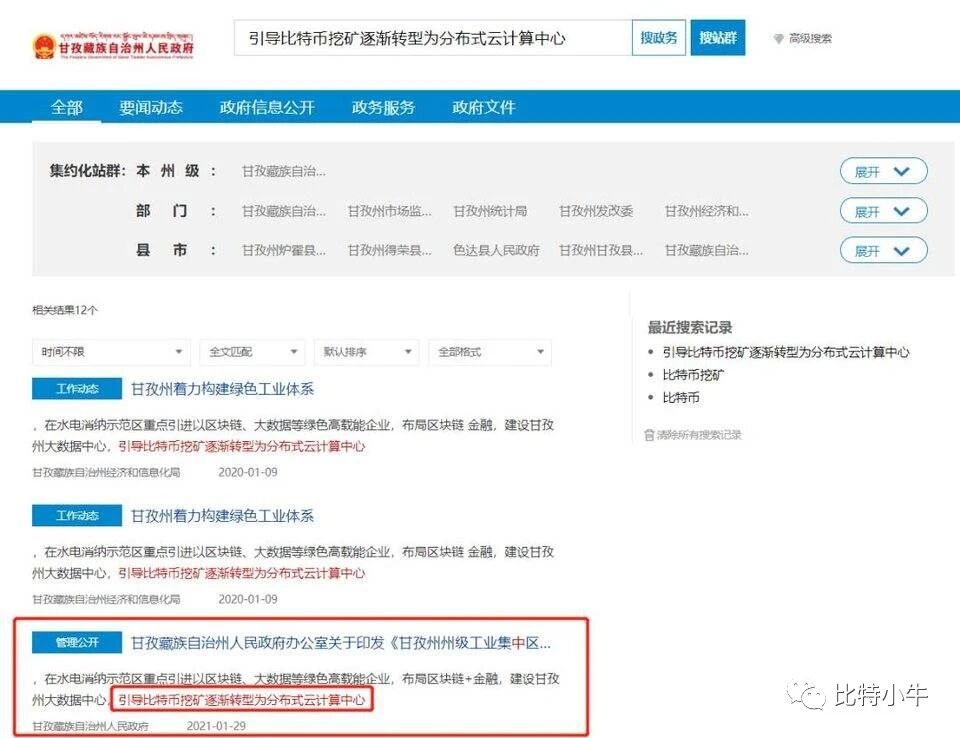The image size is (960, 738).
Task: Open the 全部格式 format dropdown
Action: click(x=490, y=352)
